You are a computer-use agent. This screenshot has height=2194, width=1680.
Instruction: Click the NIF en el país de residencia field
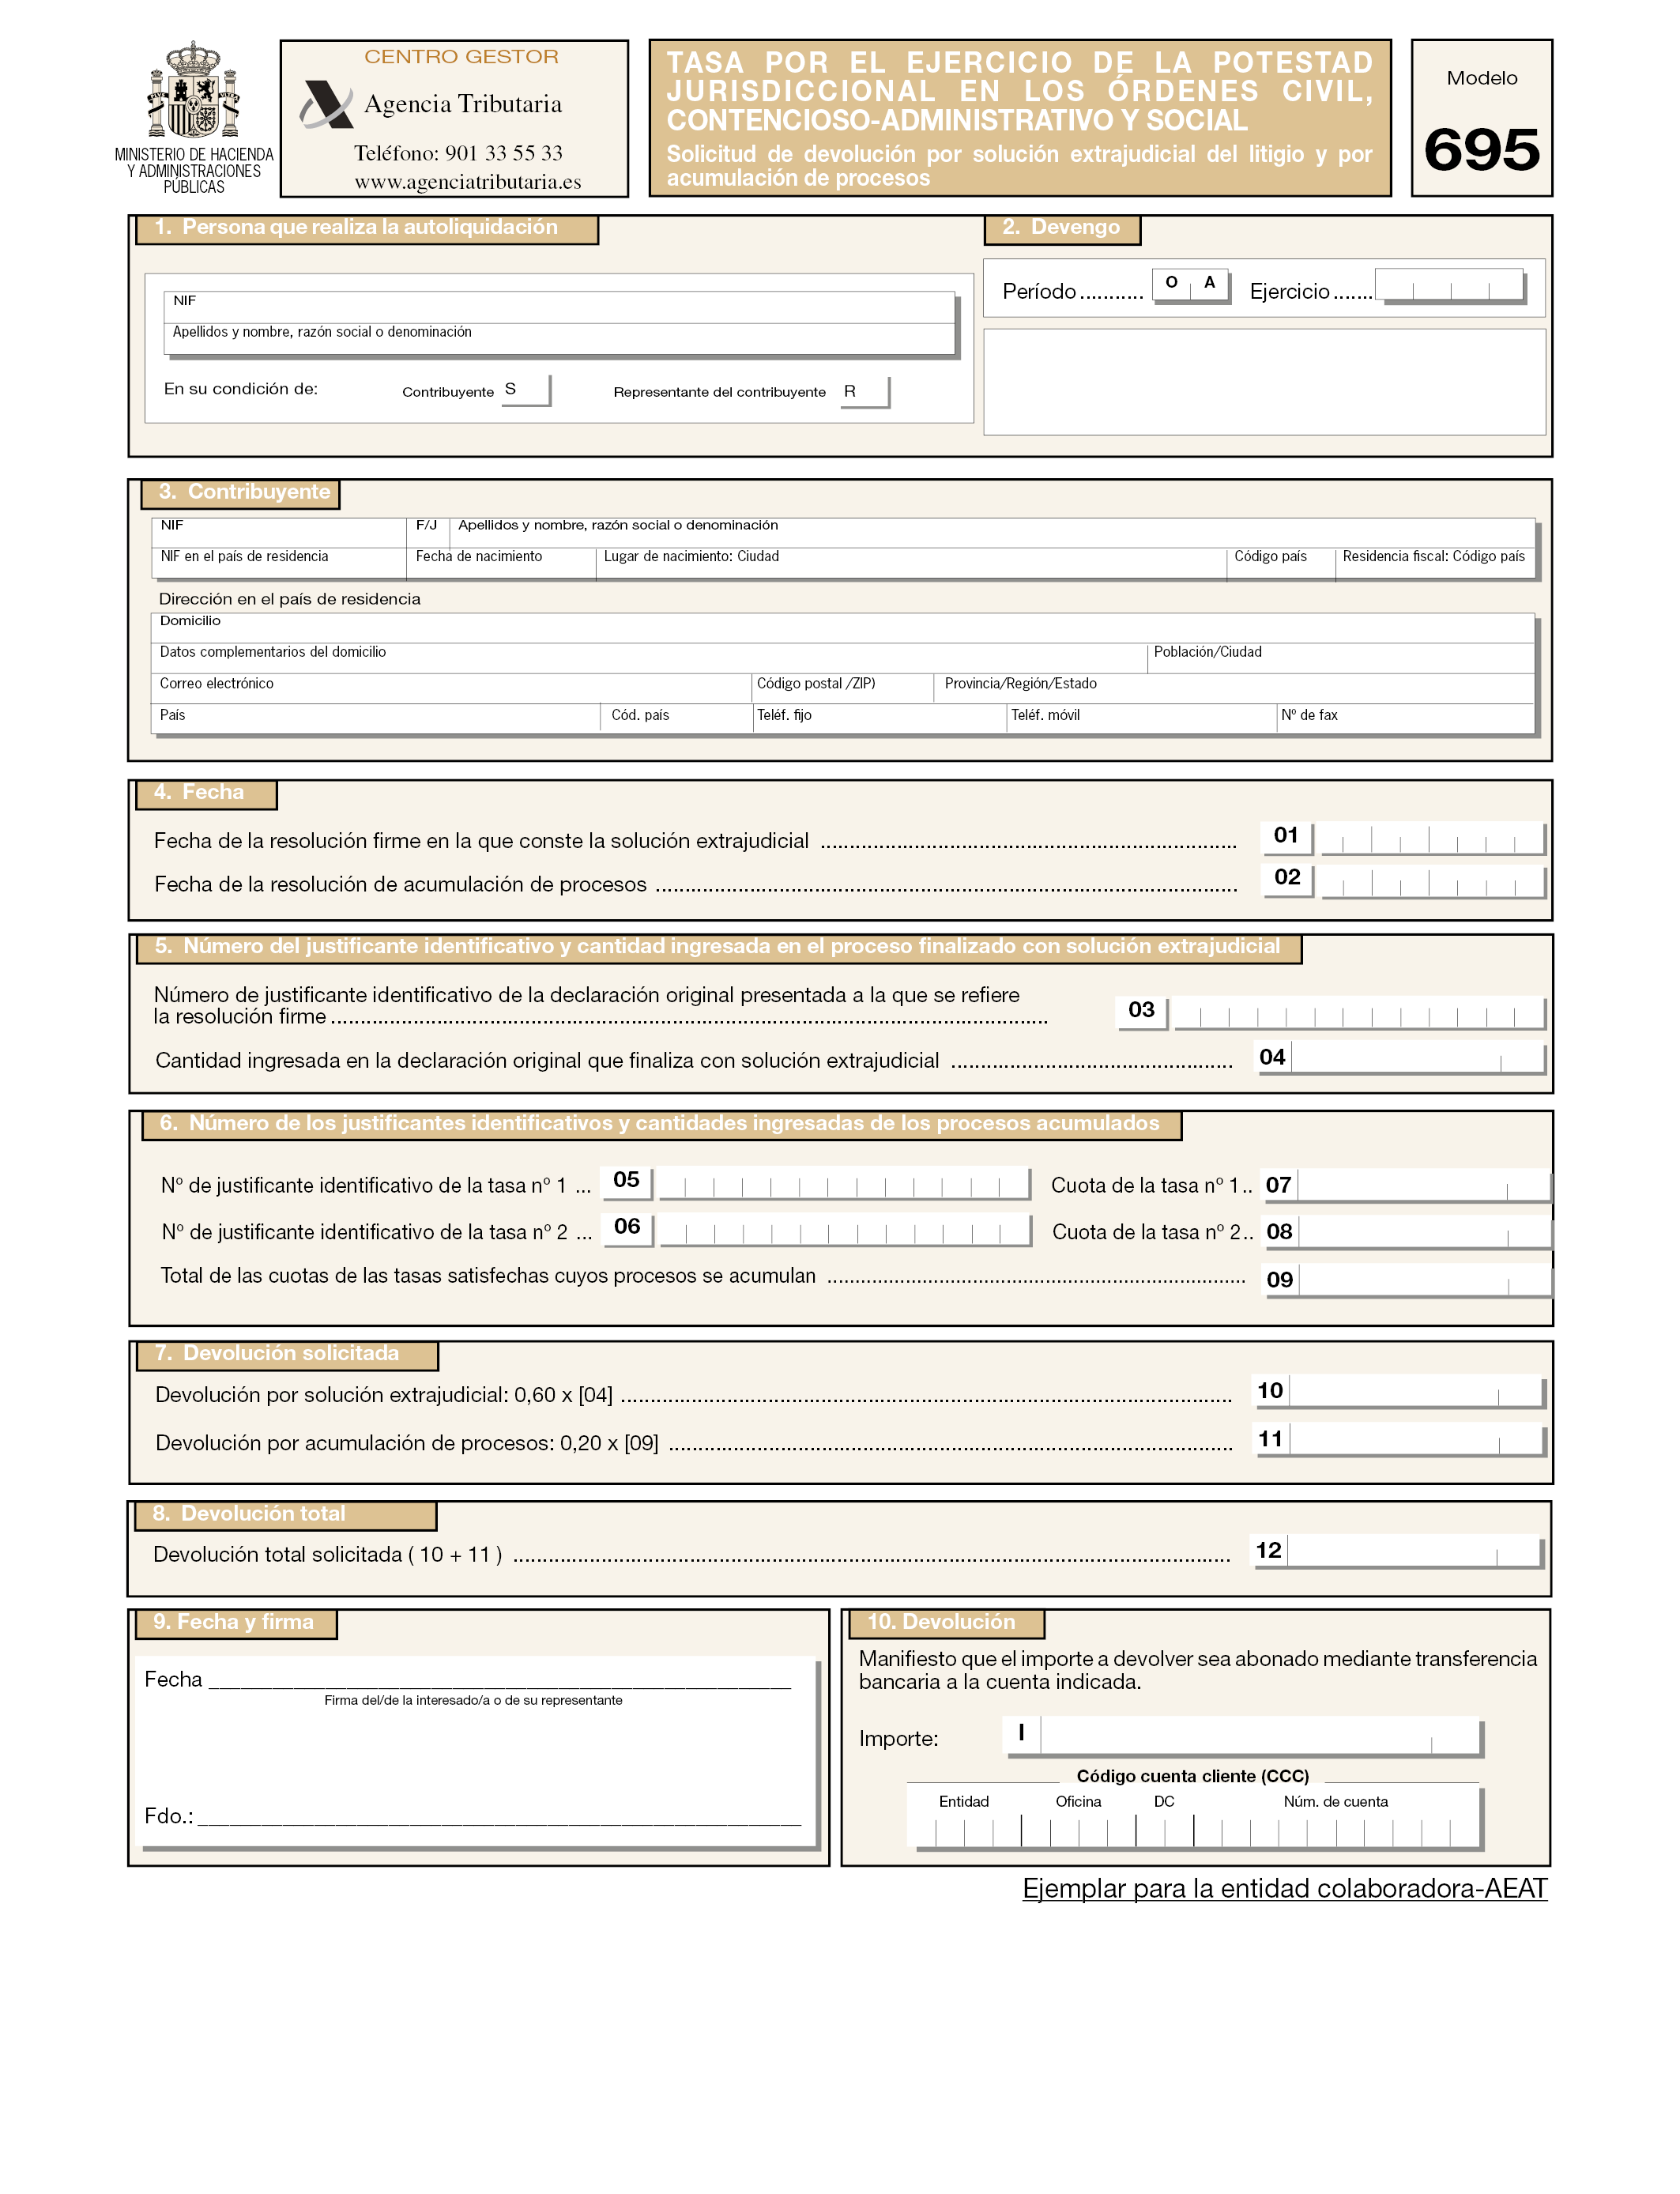point(279,563)
